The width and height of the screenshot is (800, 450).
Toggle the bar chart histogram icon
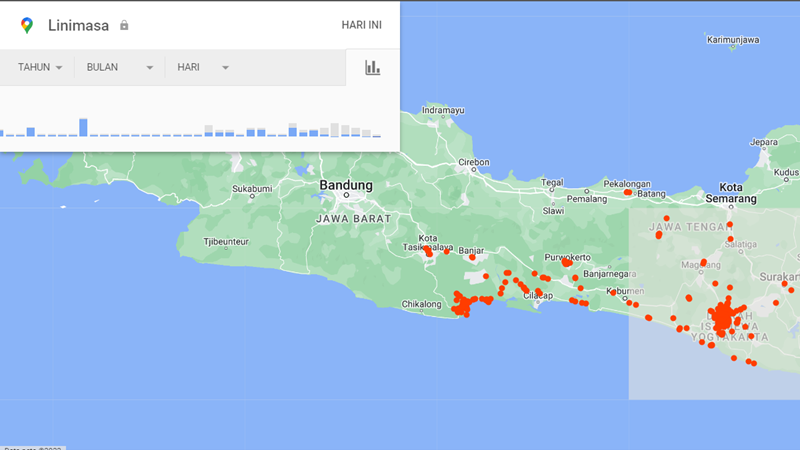tap(372, 67)
